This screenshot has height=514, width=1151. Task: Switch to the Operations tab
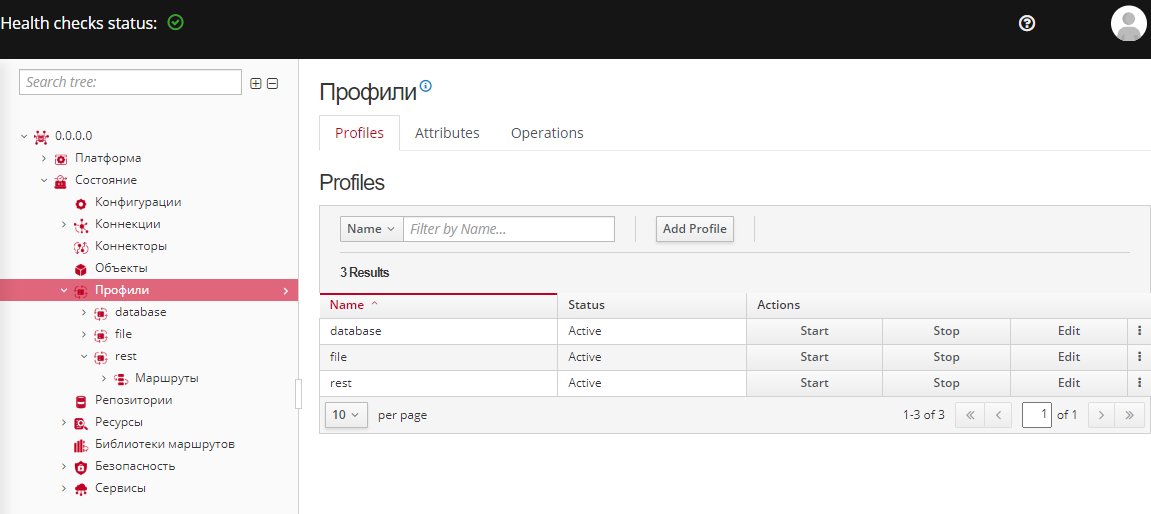[547, 133]
